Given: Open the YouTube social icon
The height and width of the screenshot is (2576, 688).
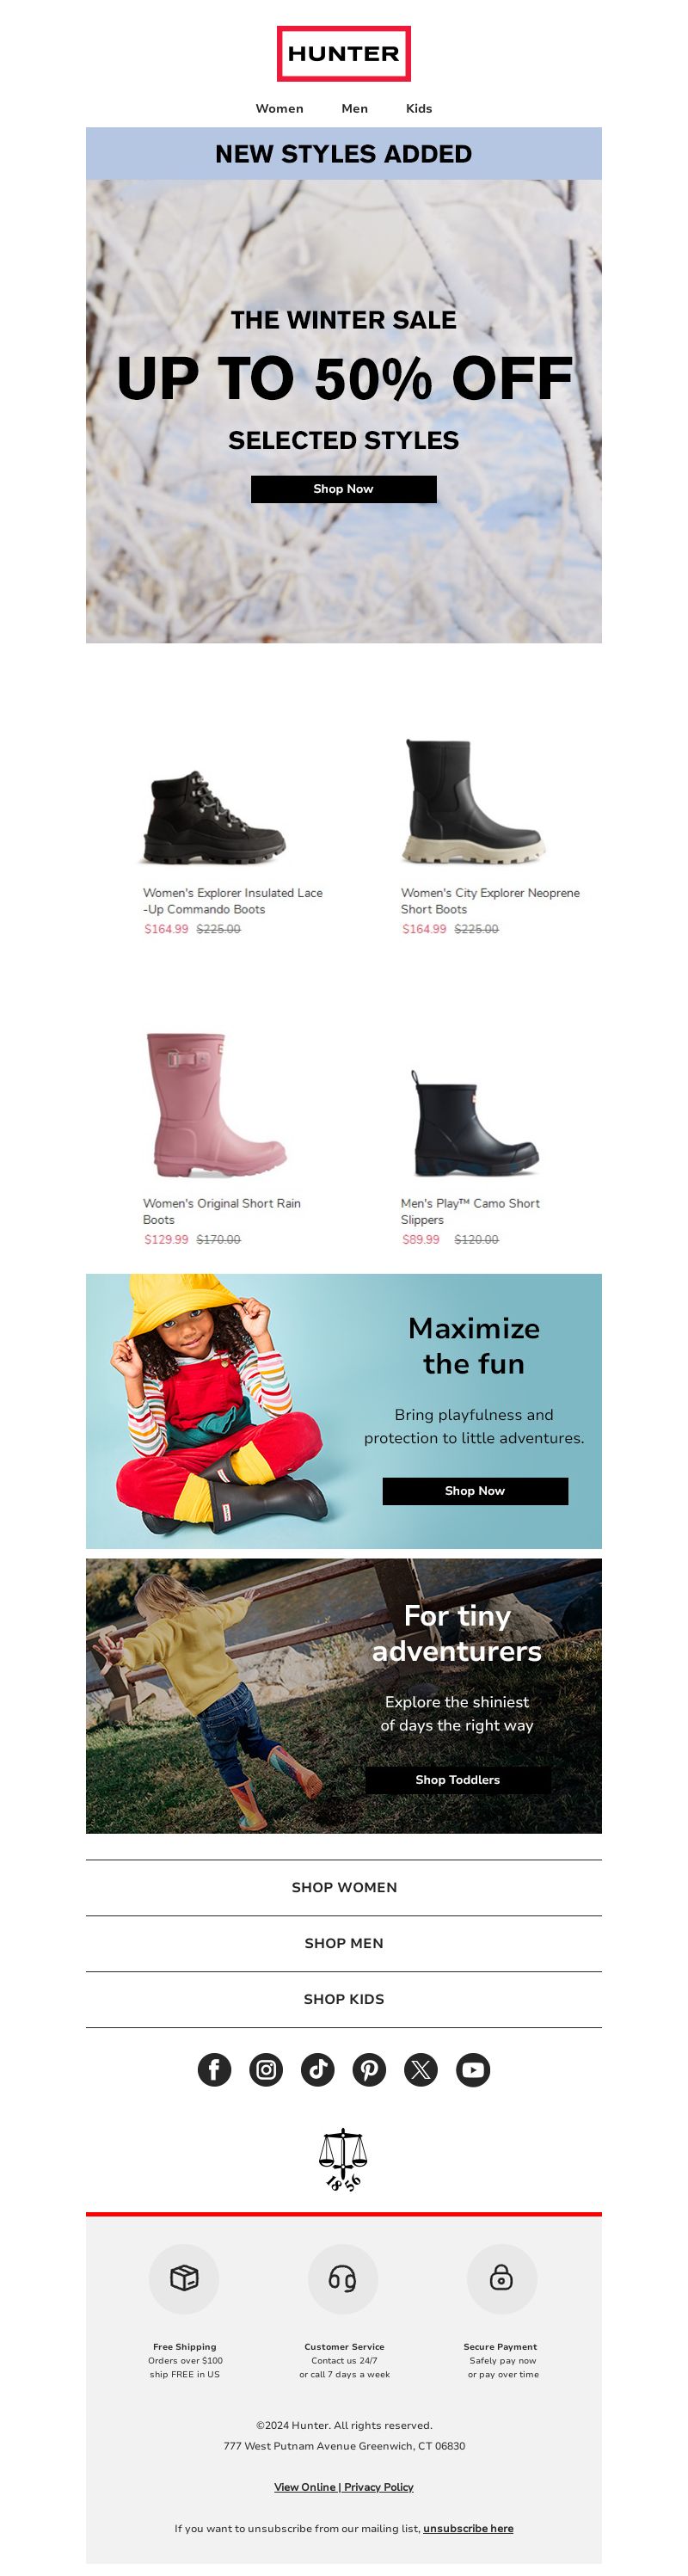Looking at the screenshot, I should pos(473,2069).
